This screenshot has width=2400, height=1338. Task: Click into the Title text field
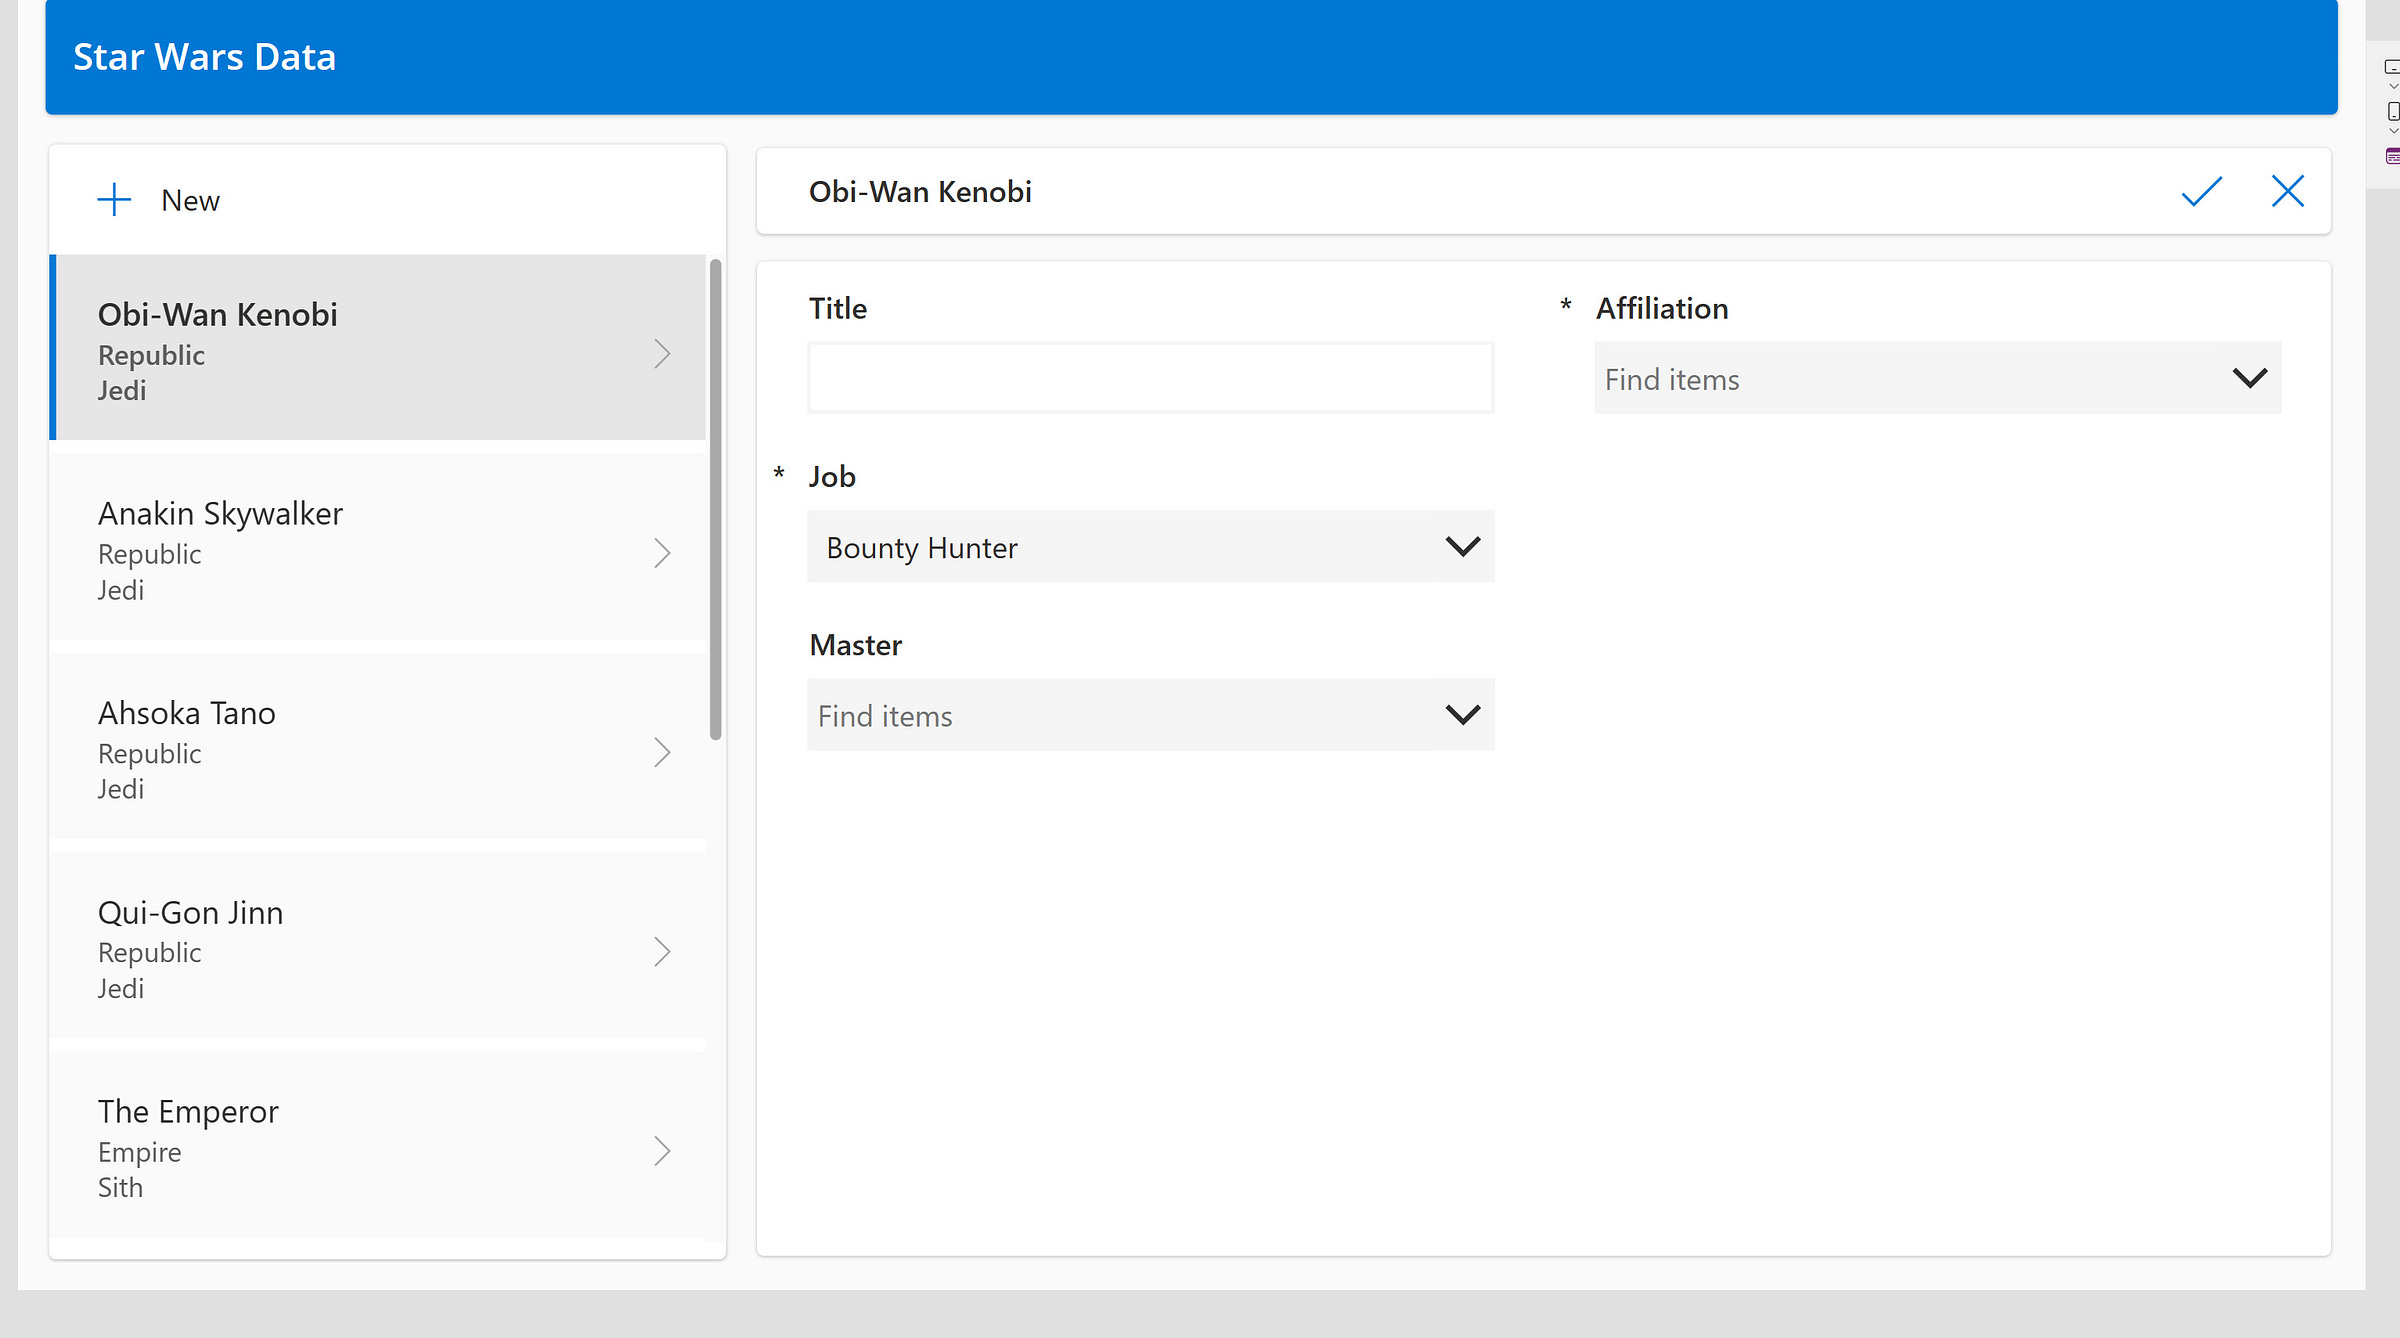coord(1150,378)
